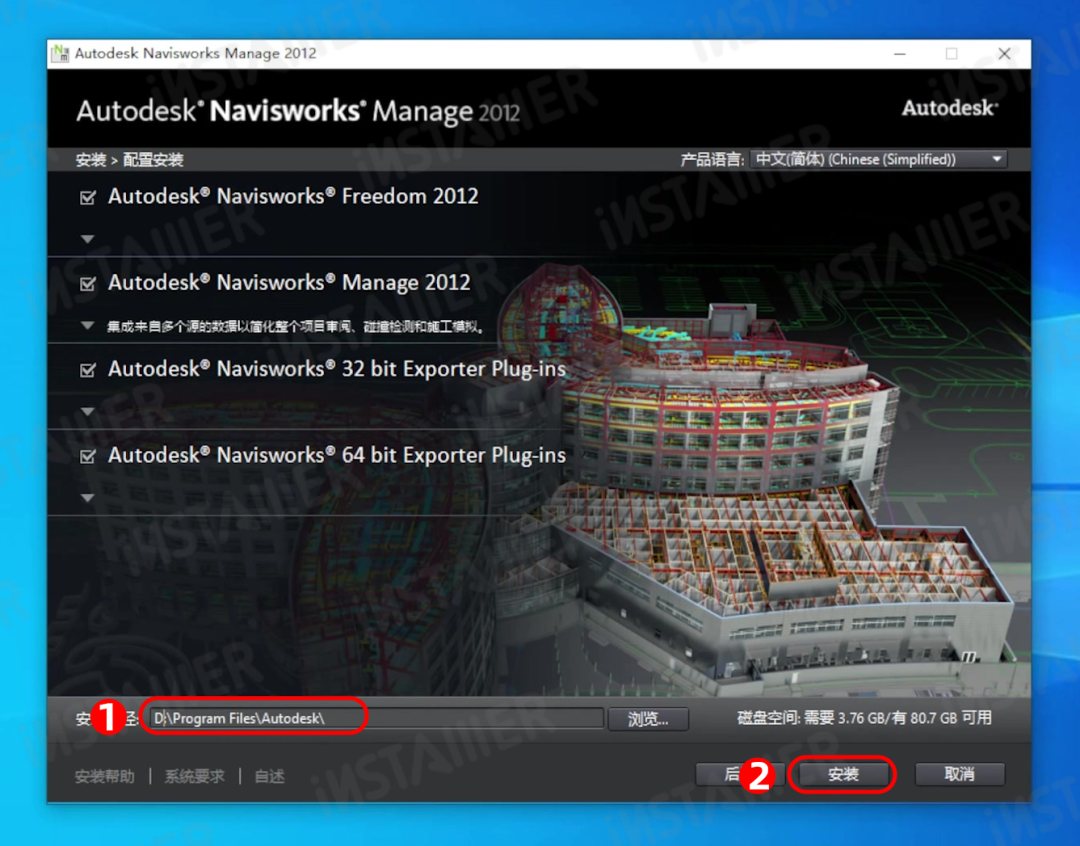Expand options under Navisworks Manage 2012

coord(87,325)
